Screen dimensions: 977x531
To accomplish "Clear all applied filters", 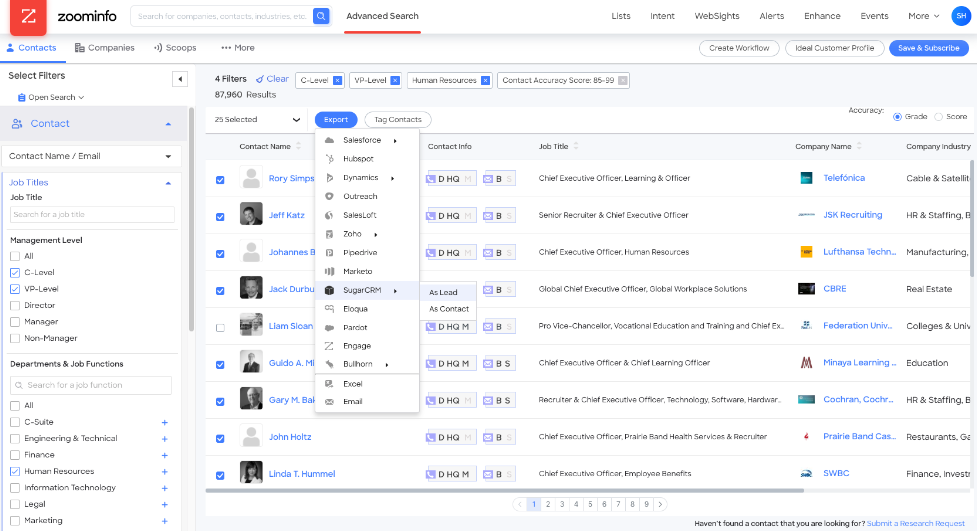I will (272, 79).
